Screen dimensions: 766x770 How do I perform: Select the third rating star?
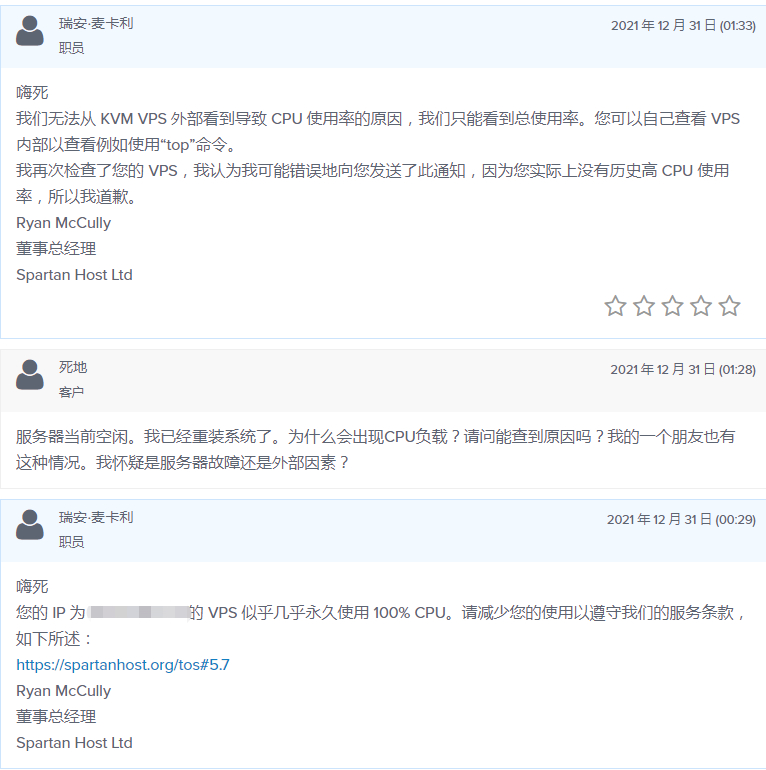point(672,306)
